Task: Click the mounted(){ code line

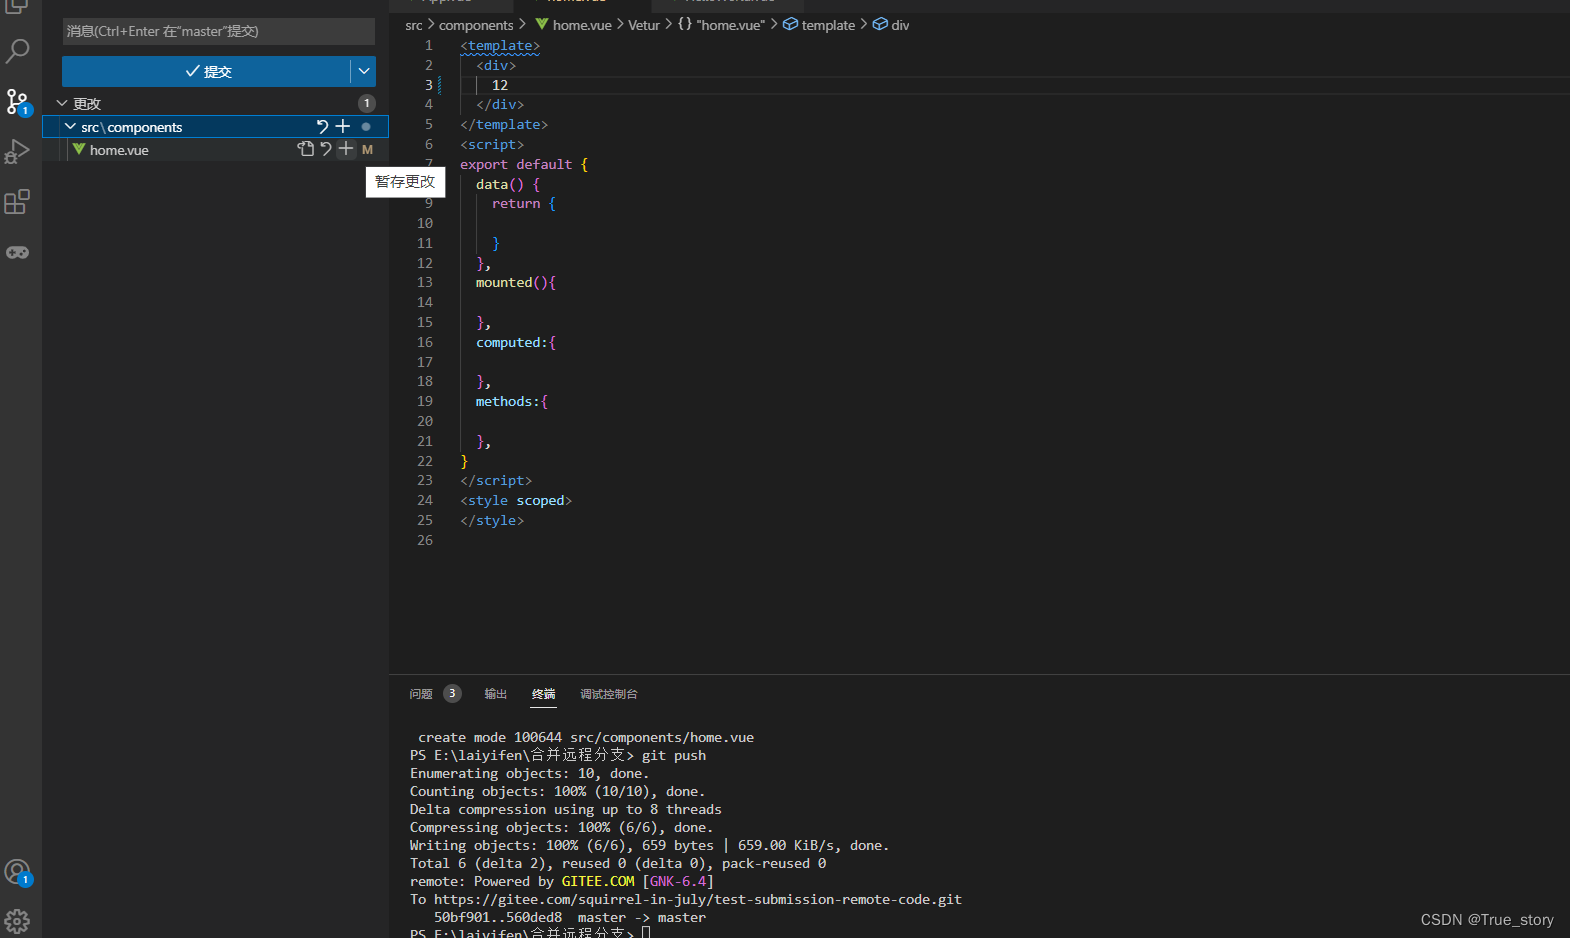Action: tap(516, 283)
